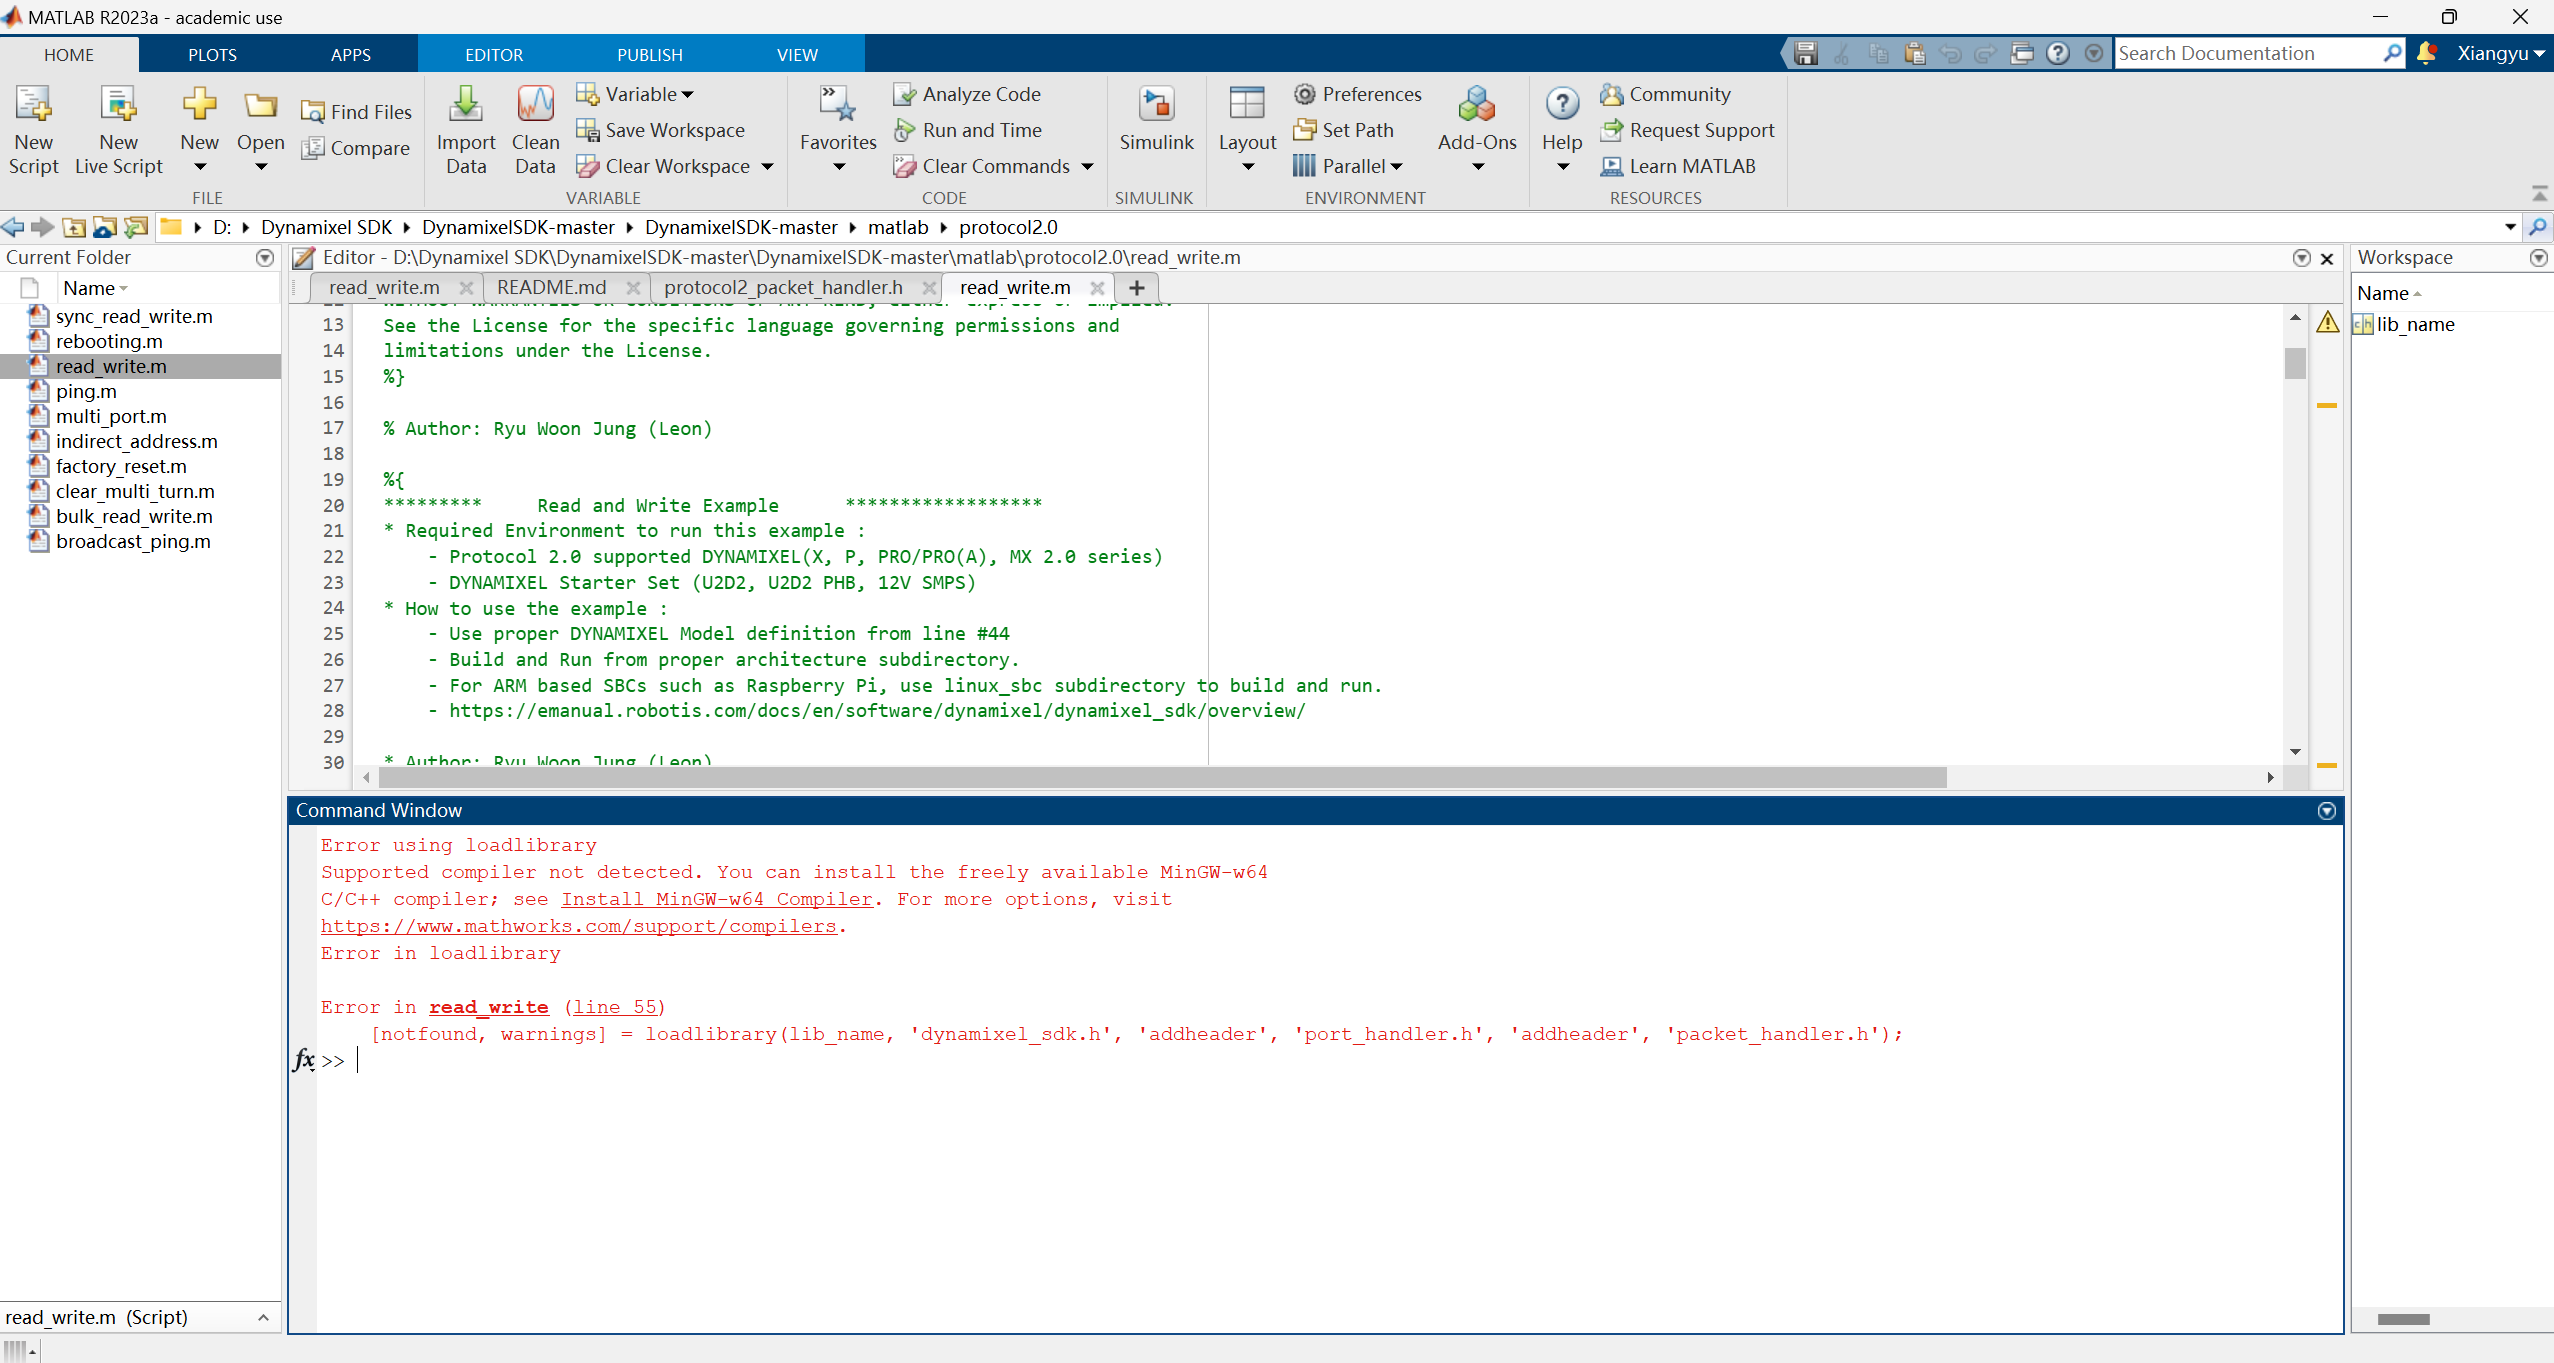This screenshot has width=2554, height=1363.
Task: Create a New Live Script
Action: pyautogui.click(x=118, y=130)
